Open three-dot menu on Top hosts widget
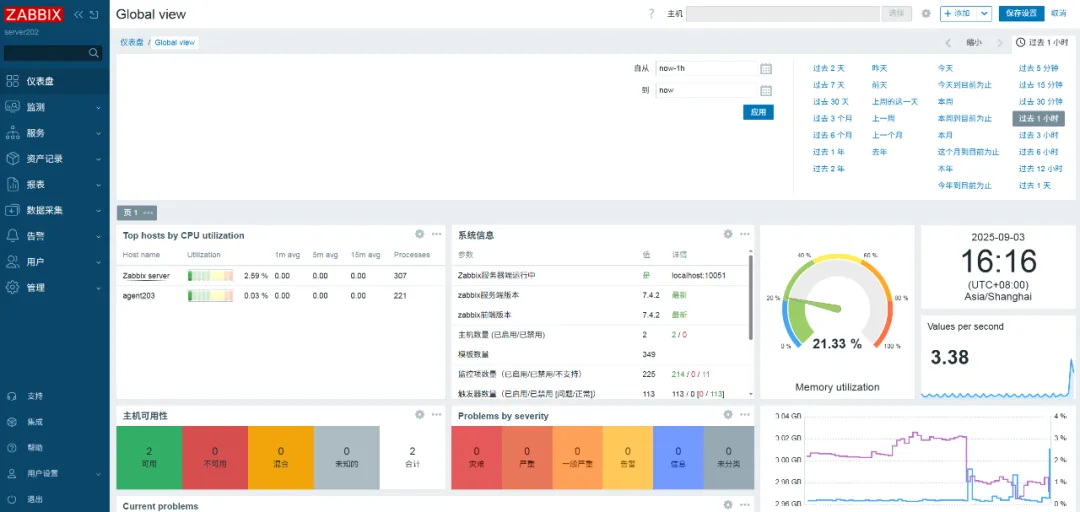 click(x=436, y=234)
